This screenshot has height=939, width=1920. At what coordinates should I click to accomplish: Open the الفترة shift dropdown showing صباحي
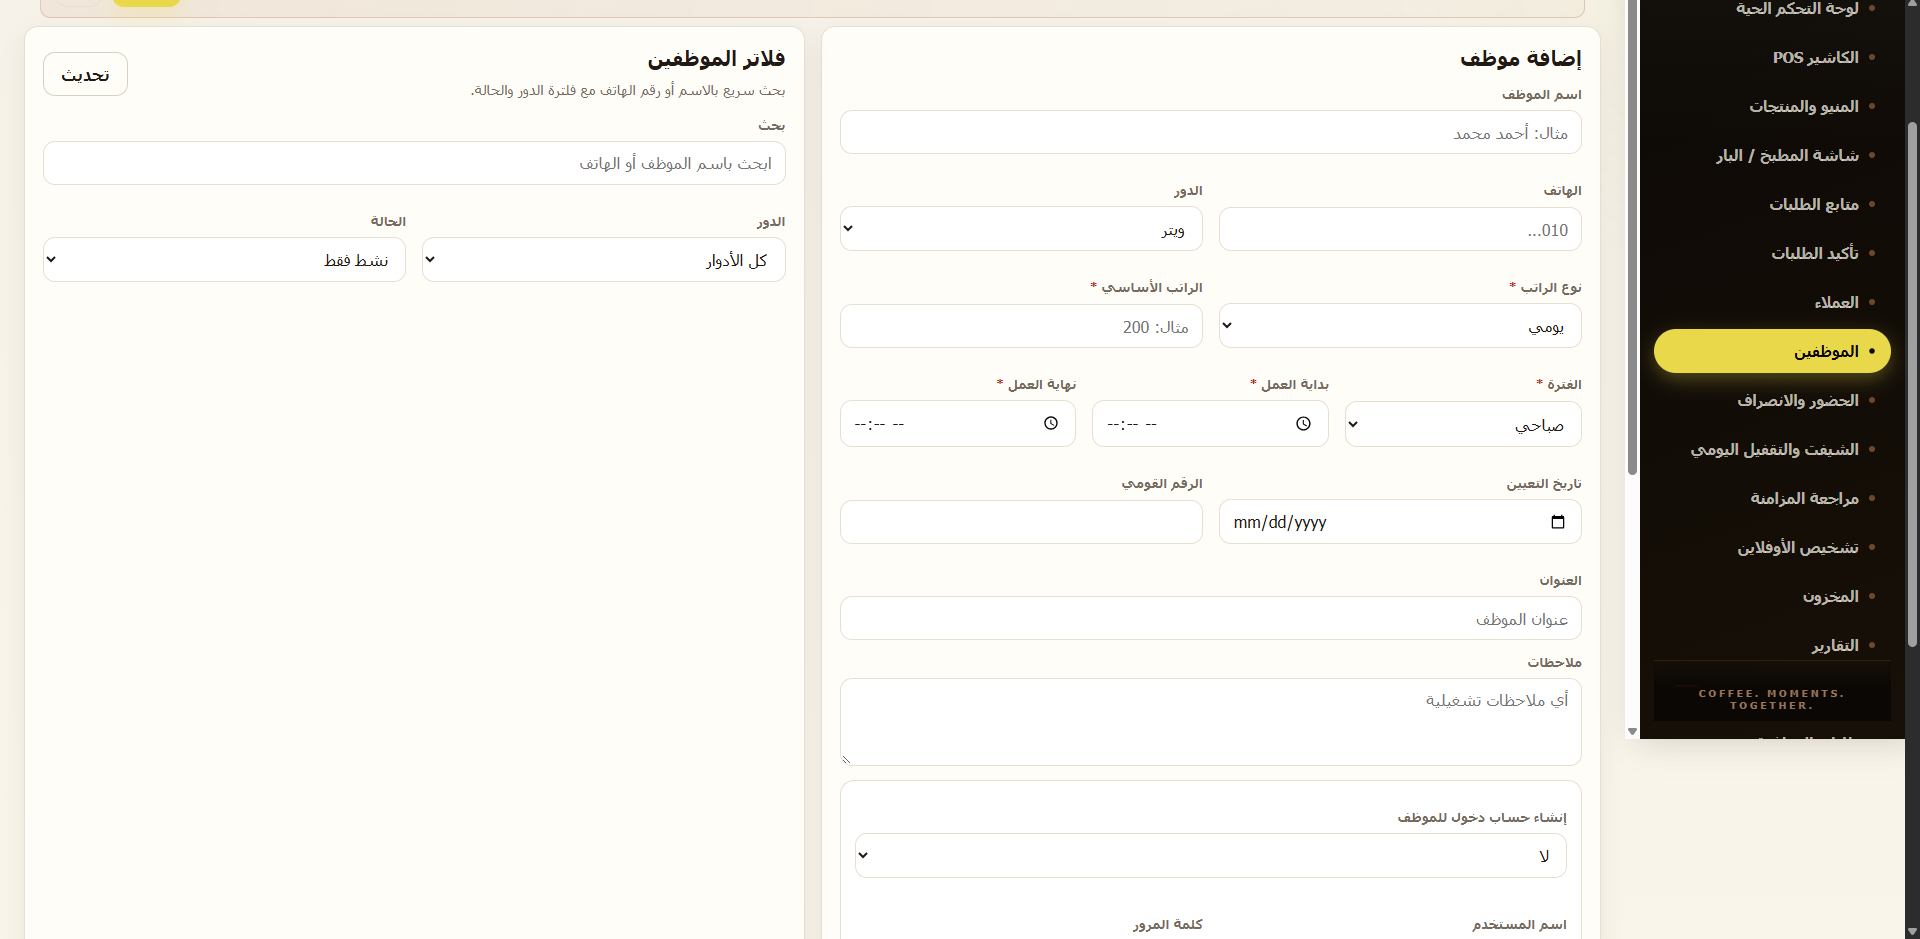click(1463, 424)
